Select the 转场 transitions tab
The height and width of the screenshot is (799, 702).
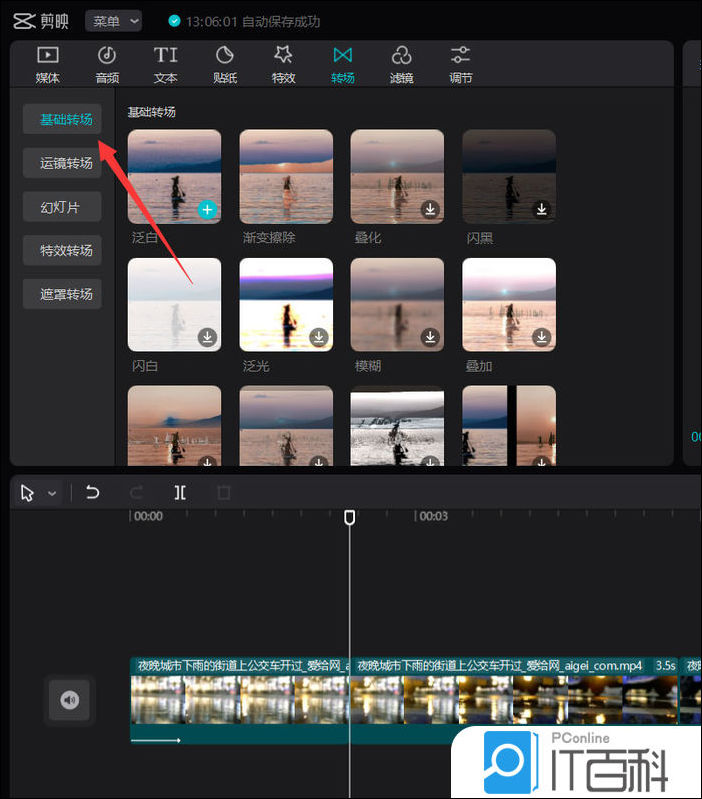[x=342, y=65]
